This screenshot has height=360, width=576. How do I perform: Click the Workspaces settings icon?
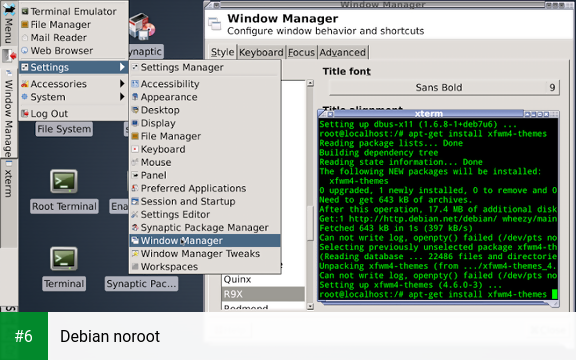pos(135,267)
